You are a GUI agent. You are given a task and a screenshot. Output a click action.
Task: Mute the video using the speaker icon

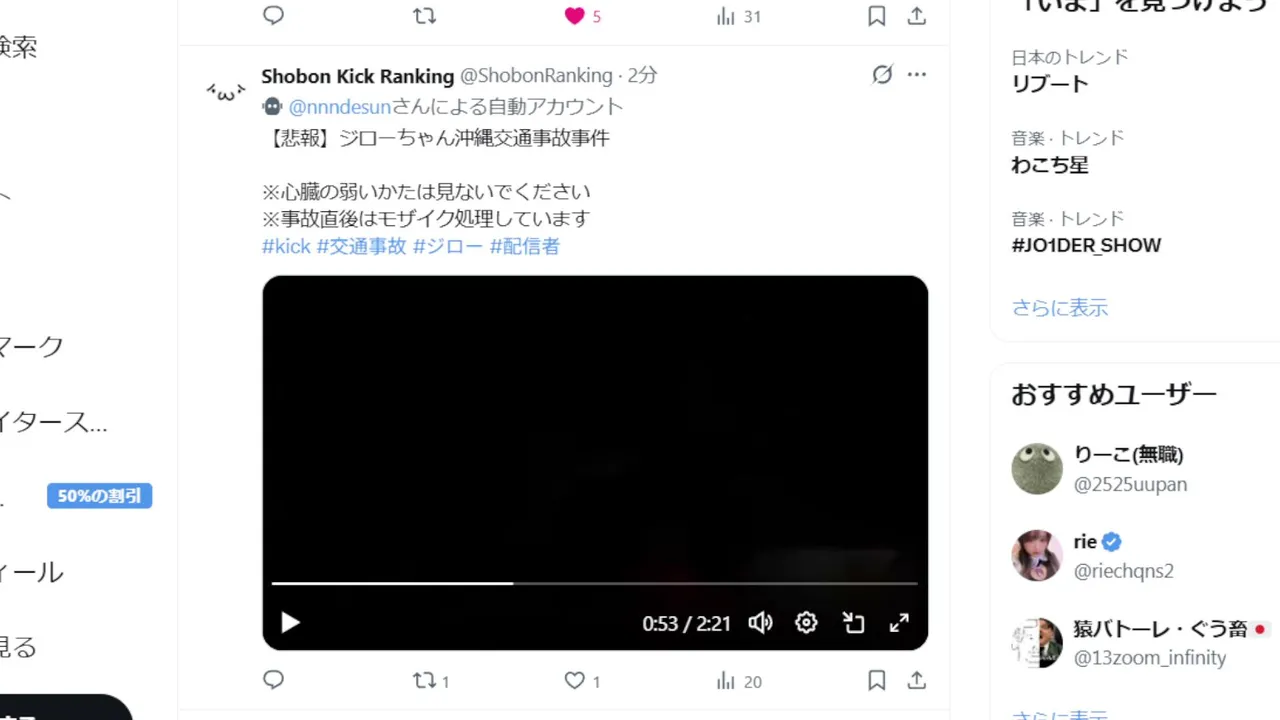(x=760, y=623)
